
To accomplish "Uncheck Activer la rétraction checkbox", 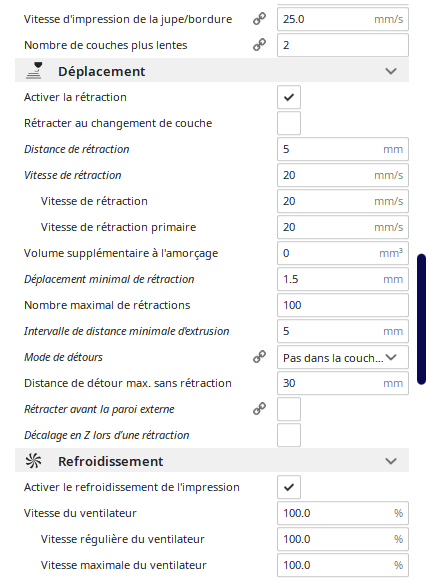I will pyautogui.click(x=289, y=97).
